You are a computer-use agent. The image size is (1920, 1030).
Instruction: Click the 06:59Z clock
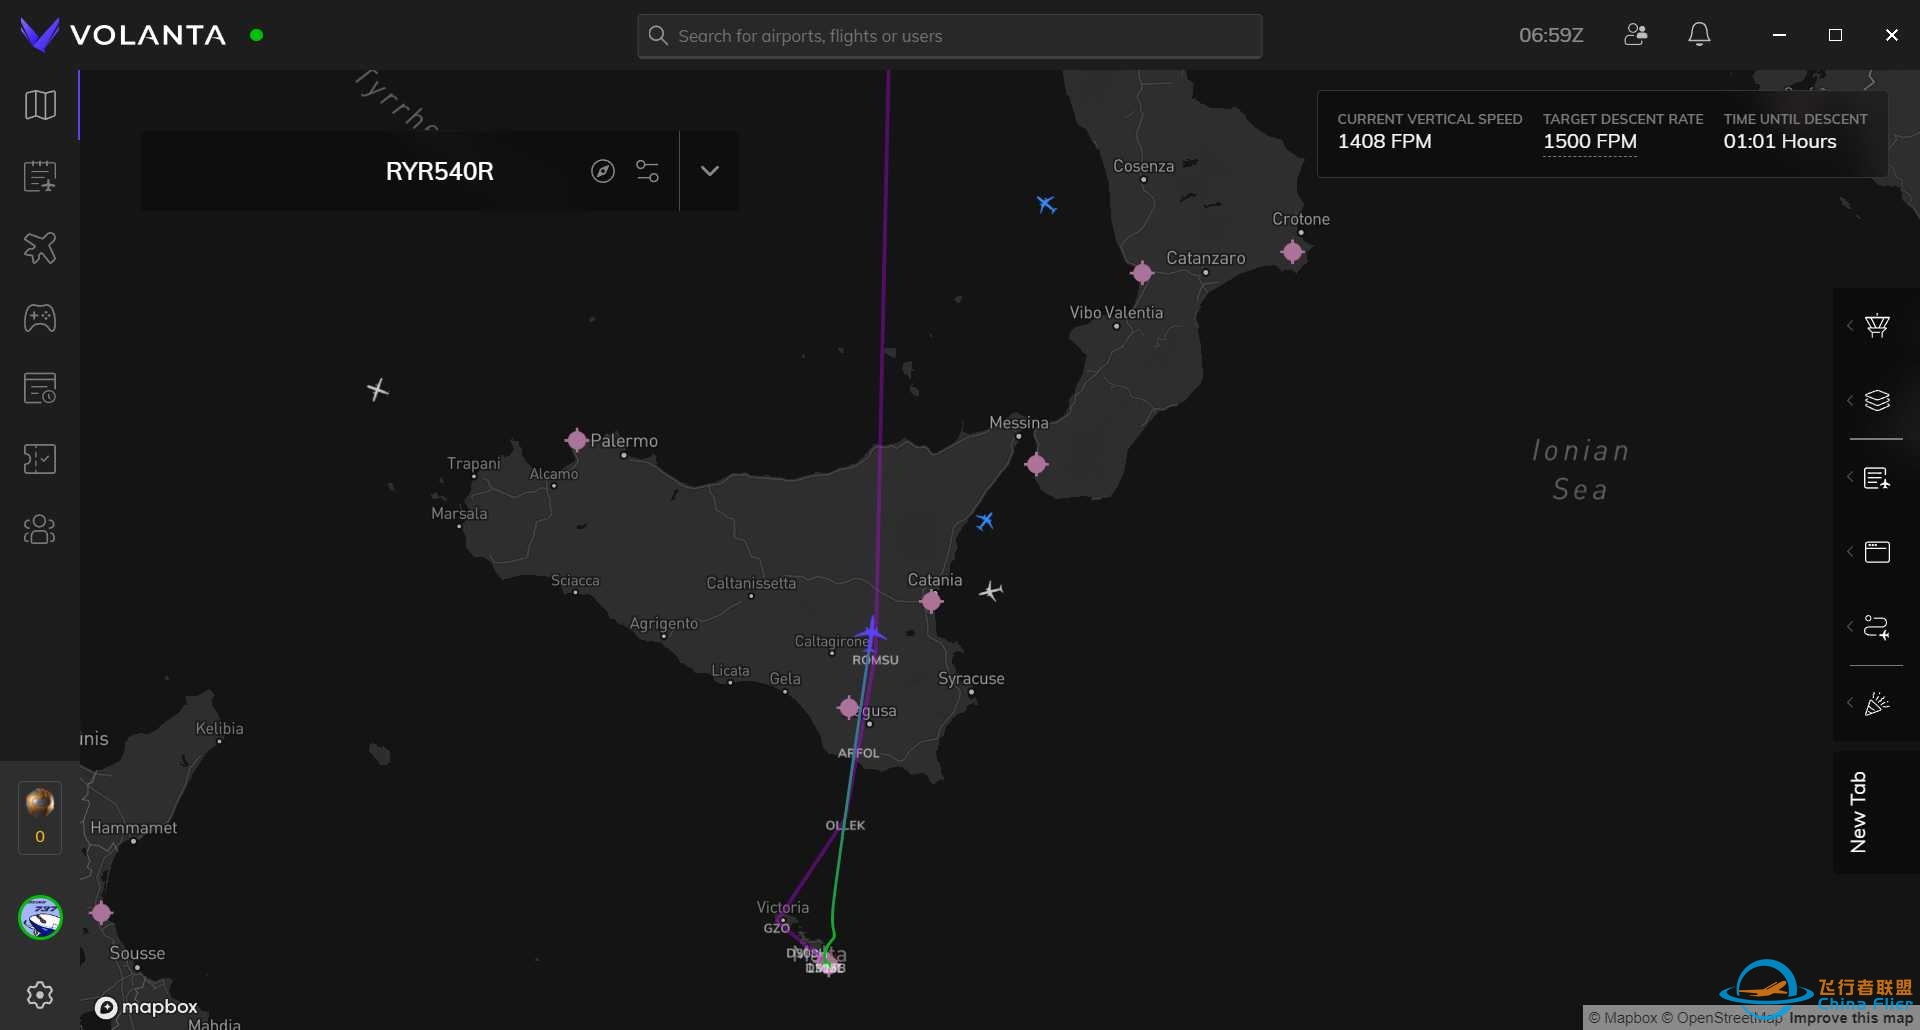[x=1551, y=35]
